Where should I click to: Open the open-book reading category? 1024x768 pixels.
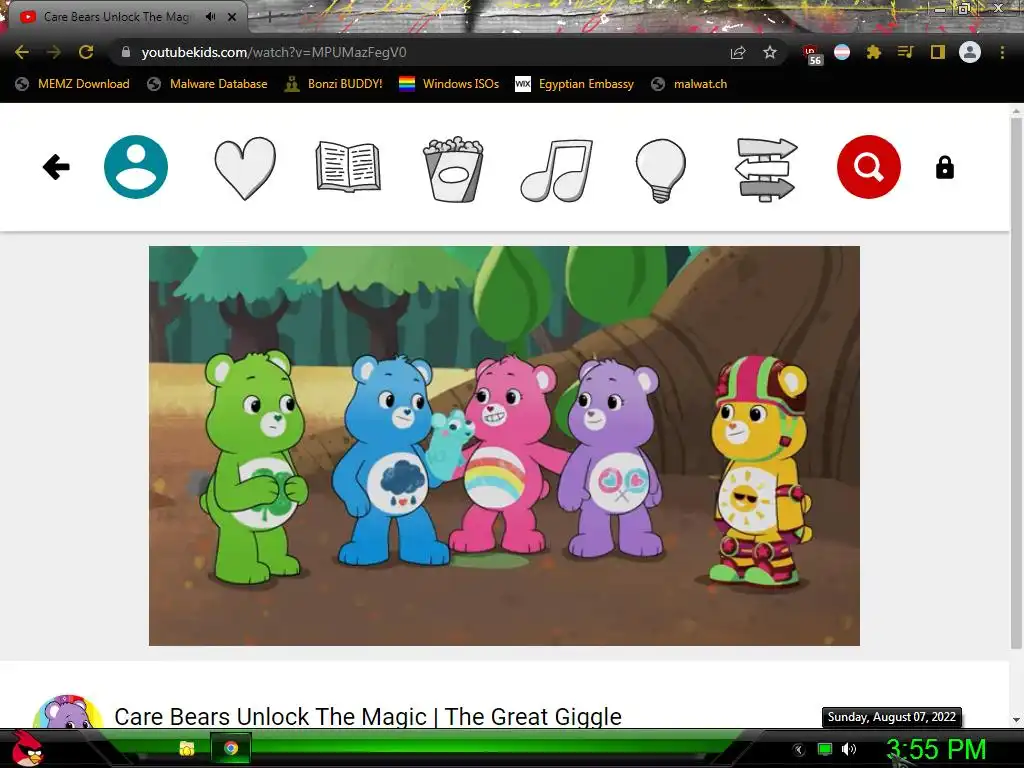click(x=348, y=167)
